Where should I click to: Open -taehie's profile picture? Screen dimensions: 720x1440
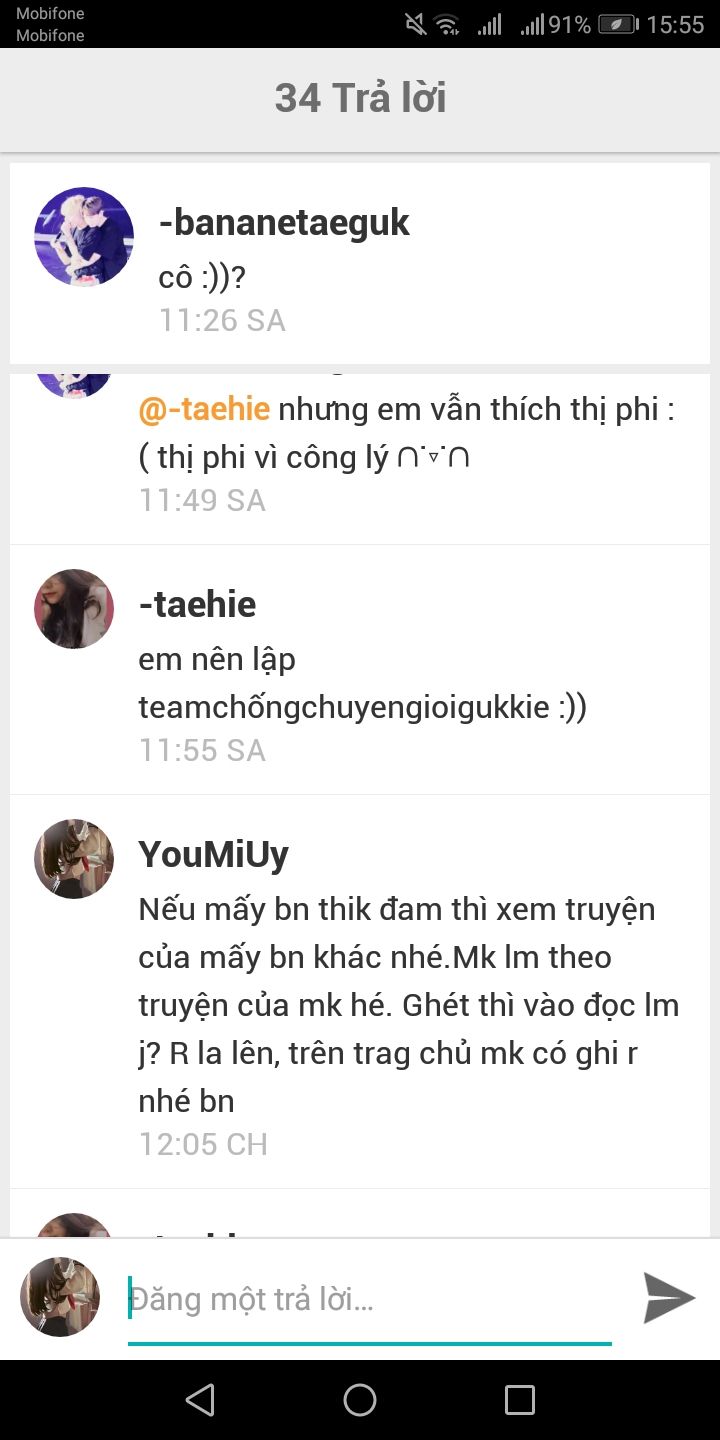coord(74,609)
